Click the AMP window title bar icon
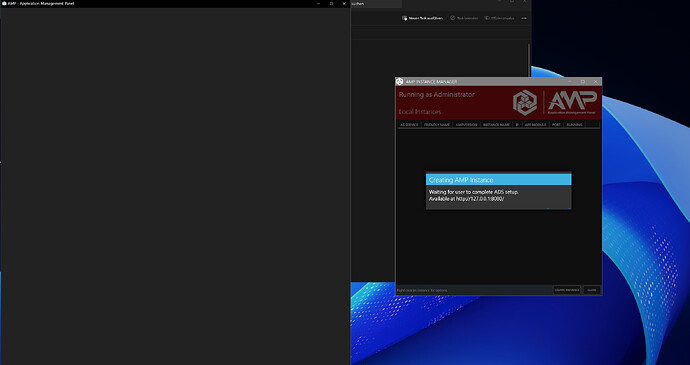 coord(4,4)
